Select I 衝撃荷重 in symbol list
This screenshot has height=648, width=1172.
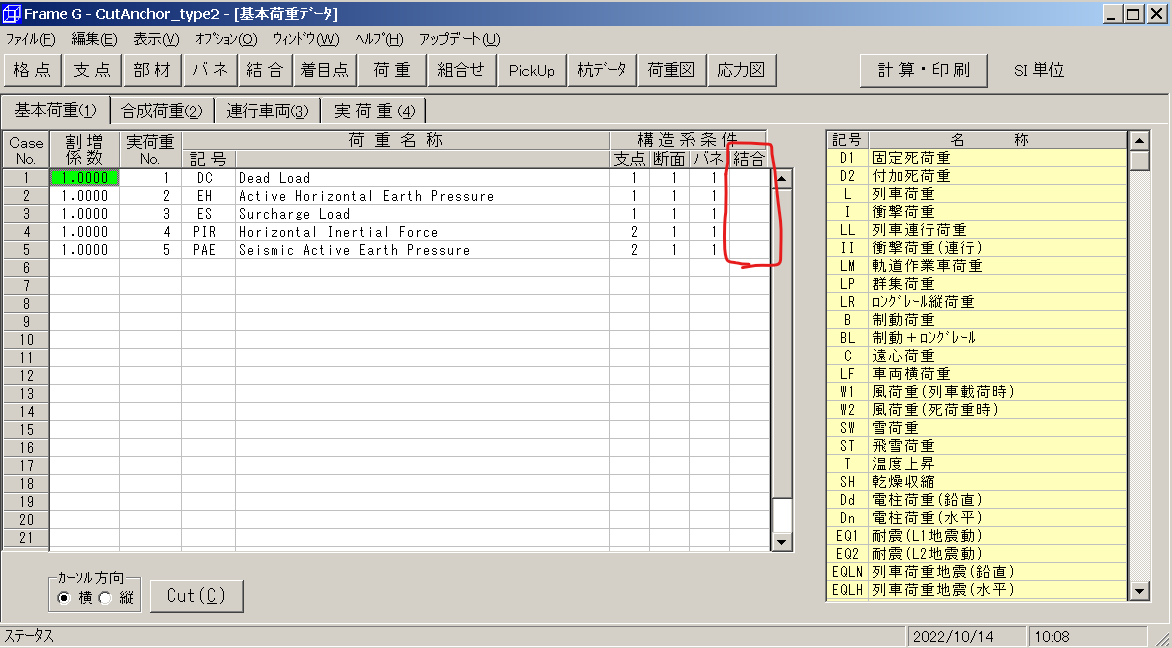[977, 212]
